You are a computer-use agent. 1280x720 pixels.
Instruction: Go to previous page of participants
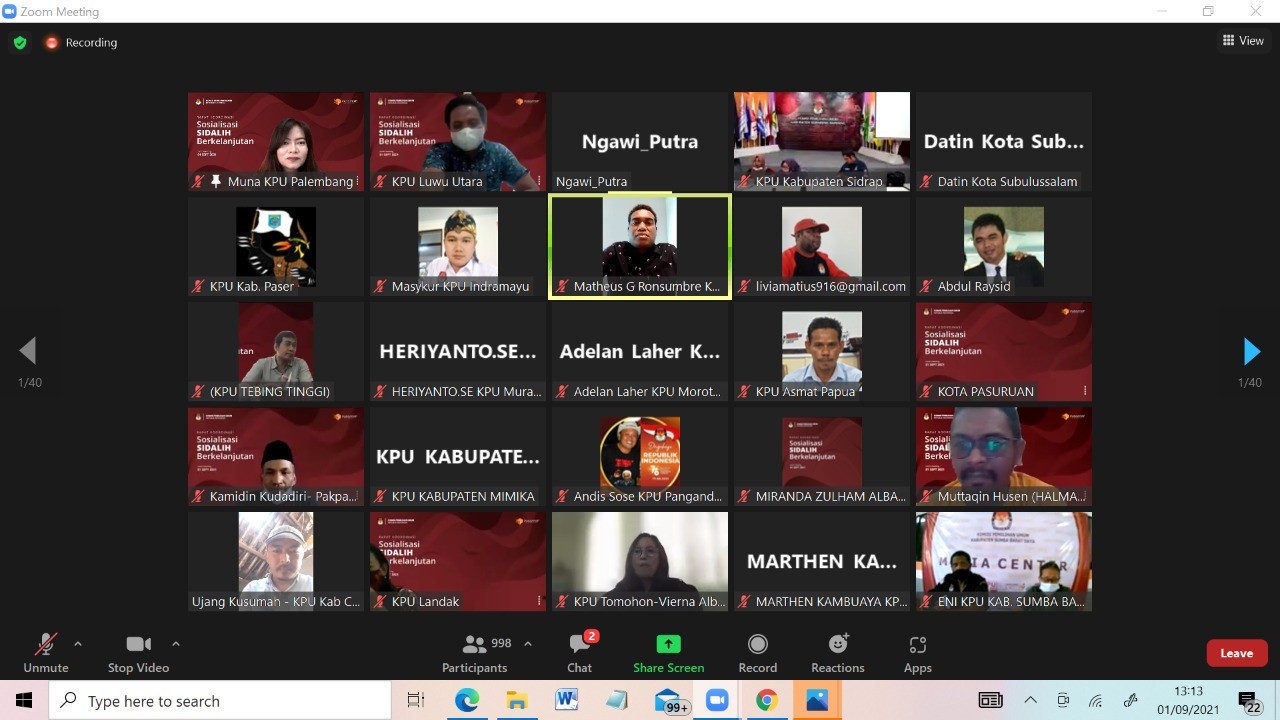click(x=28, y=351)
